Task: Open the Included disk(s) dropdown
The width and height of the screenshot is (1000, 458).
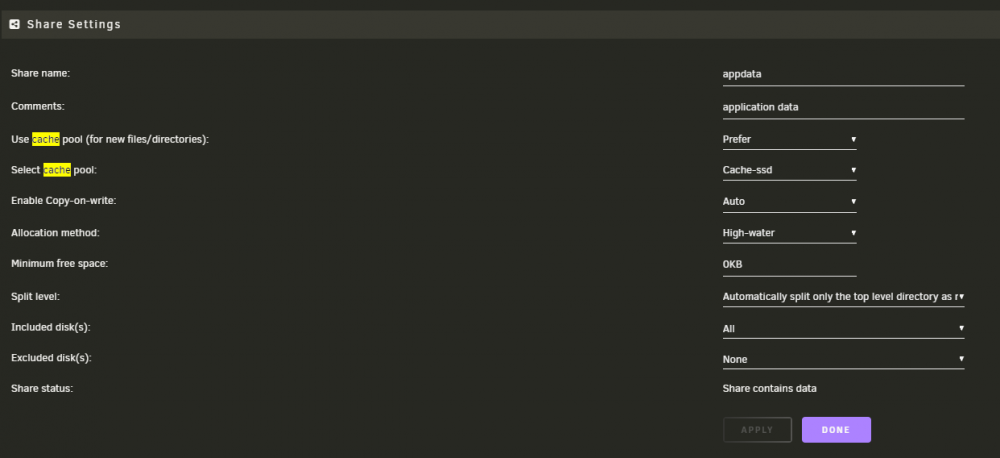Action: click(x=843, y=329)
